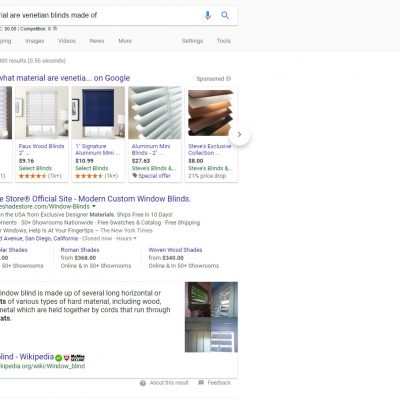Expand the arrow next to the shadestore URL

94,207
